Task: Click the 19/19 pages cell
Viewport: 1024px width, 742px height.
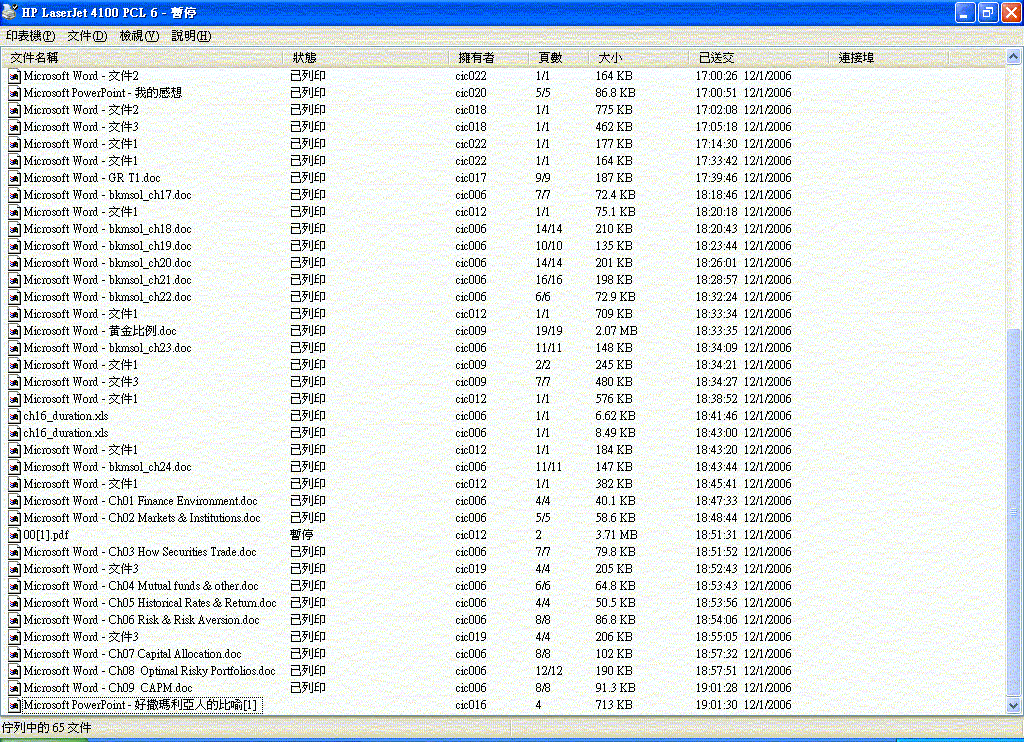Action: click(x=549, y=331)
